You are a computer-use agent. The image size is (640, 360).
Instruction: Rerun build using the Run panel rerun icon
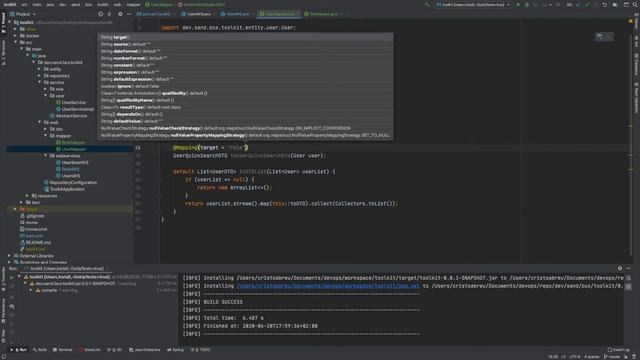click(12, 278)
